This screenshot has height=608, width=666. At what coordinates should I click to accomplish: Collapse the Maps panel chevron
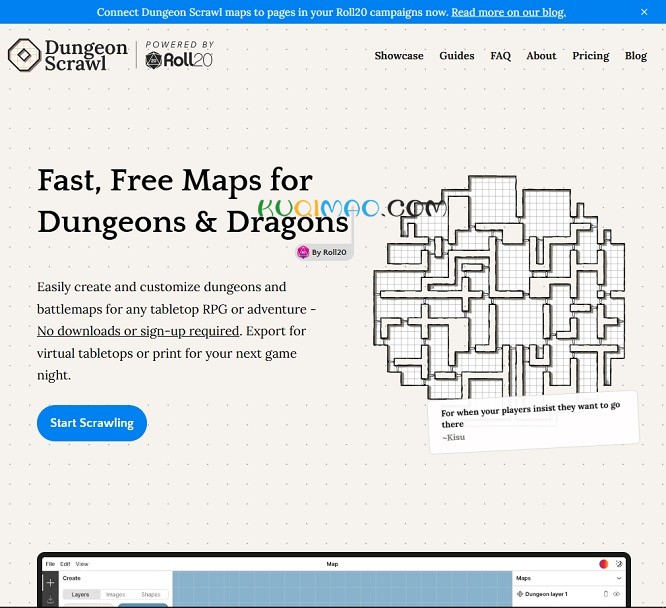point(619,578)
